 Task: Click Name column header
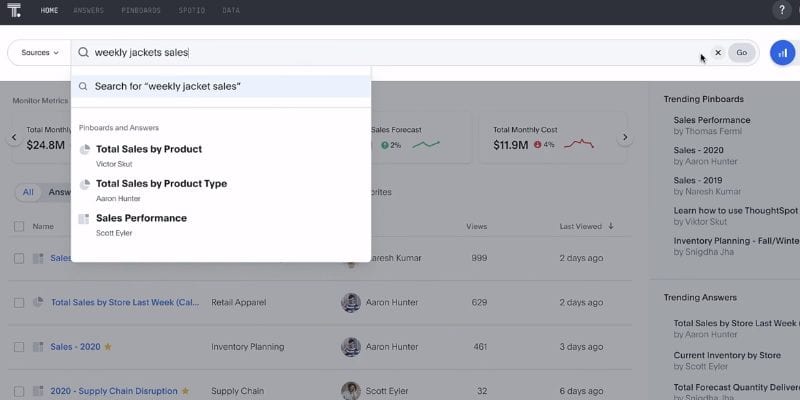43,227
